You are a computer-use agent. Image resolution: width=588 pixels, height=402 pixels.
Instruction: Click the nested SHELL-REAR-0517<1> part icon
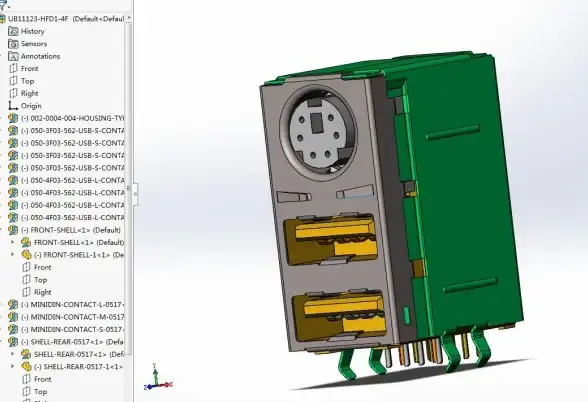pos(26,354)
